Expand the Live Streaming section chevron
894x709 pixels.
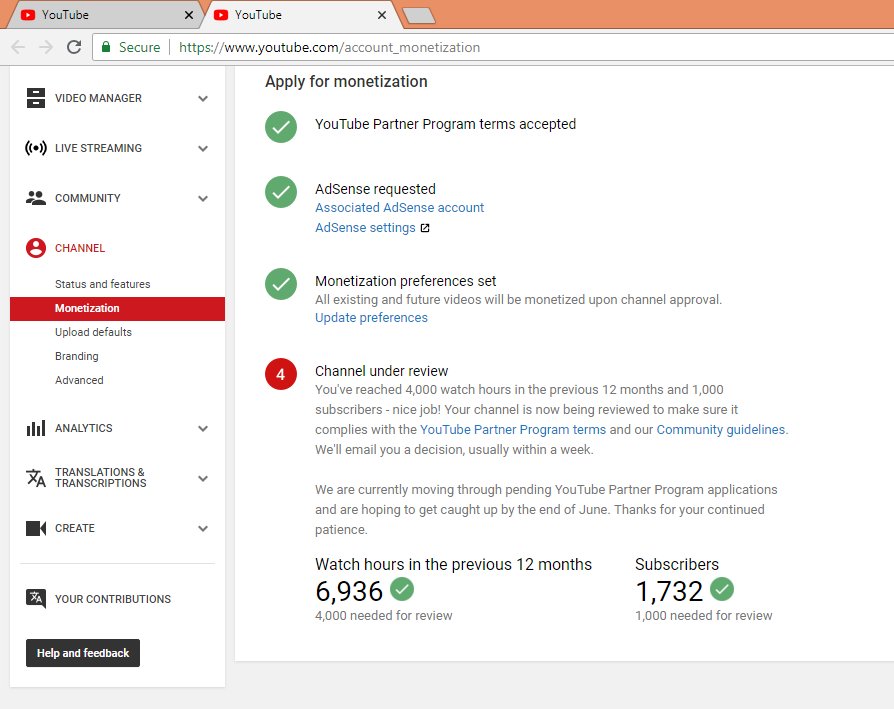(202, 149)
